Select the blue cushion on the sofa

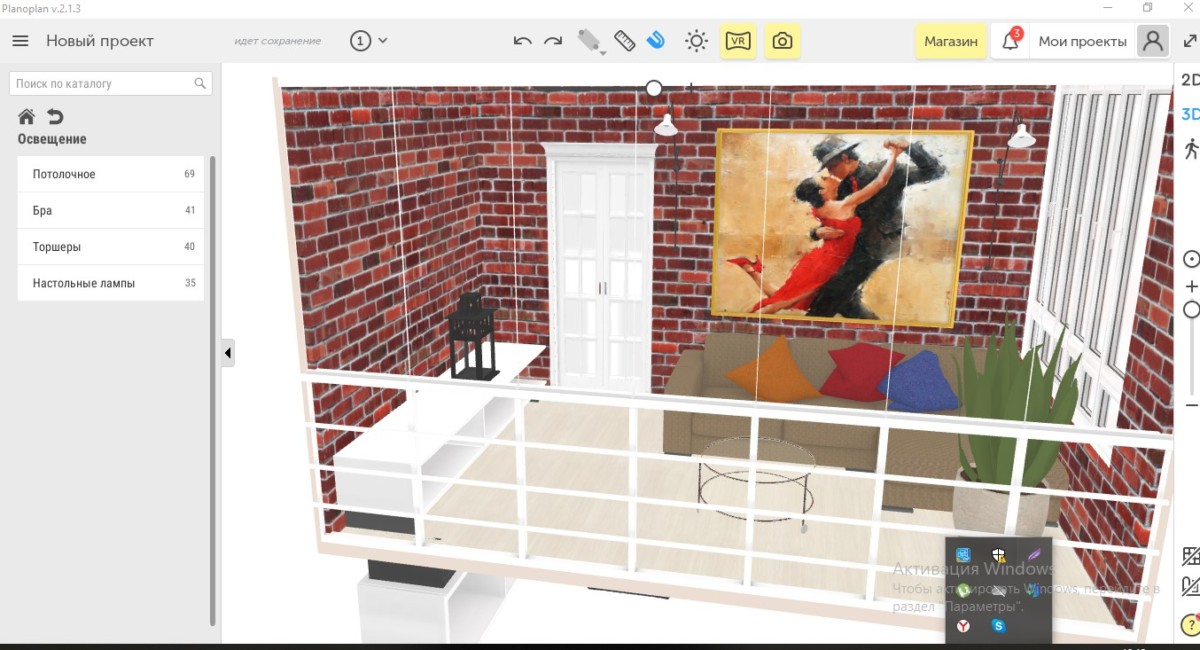[x=918, y=380]
